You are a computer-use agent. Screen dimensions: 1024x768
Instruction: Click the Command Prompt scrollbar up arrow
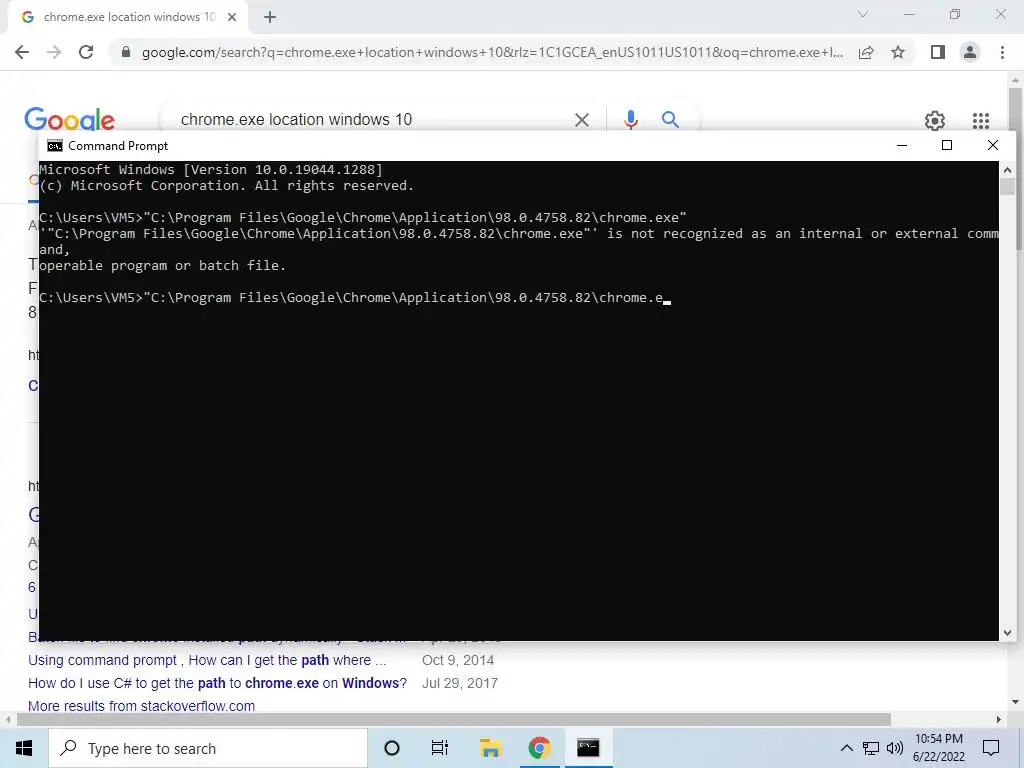tap(1007, 170)
